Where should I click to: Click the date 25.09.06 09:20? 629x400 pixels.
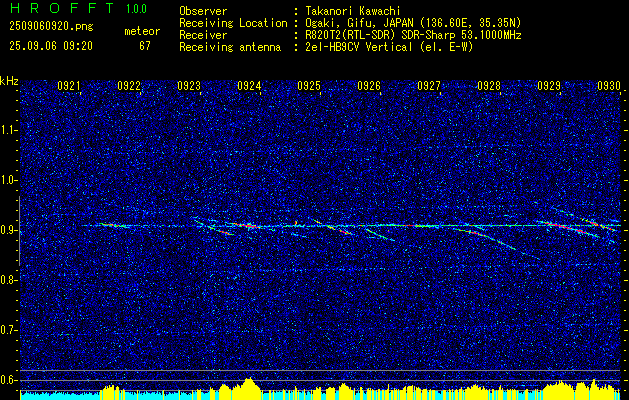tap(51, 46)
